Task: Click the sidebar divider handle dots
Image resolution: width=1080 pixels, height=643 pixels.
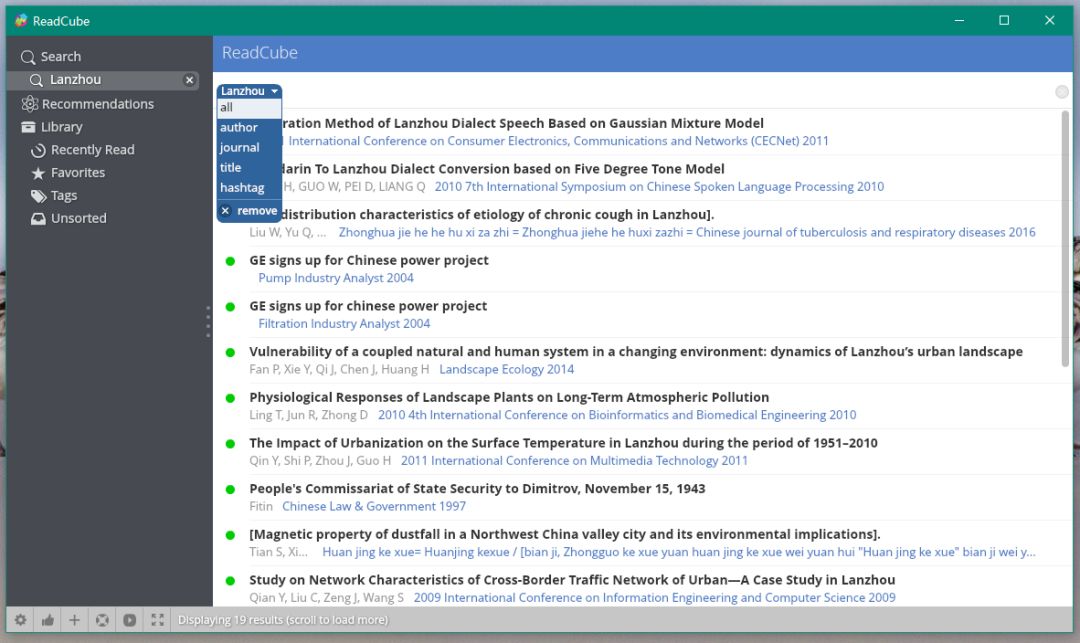Action: 208,322
